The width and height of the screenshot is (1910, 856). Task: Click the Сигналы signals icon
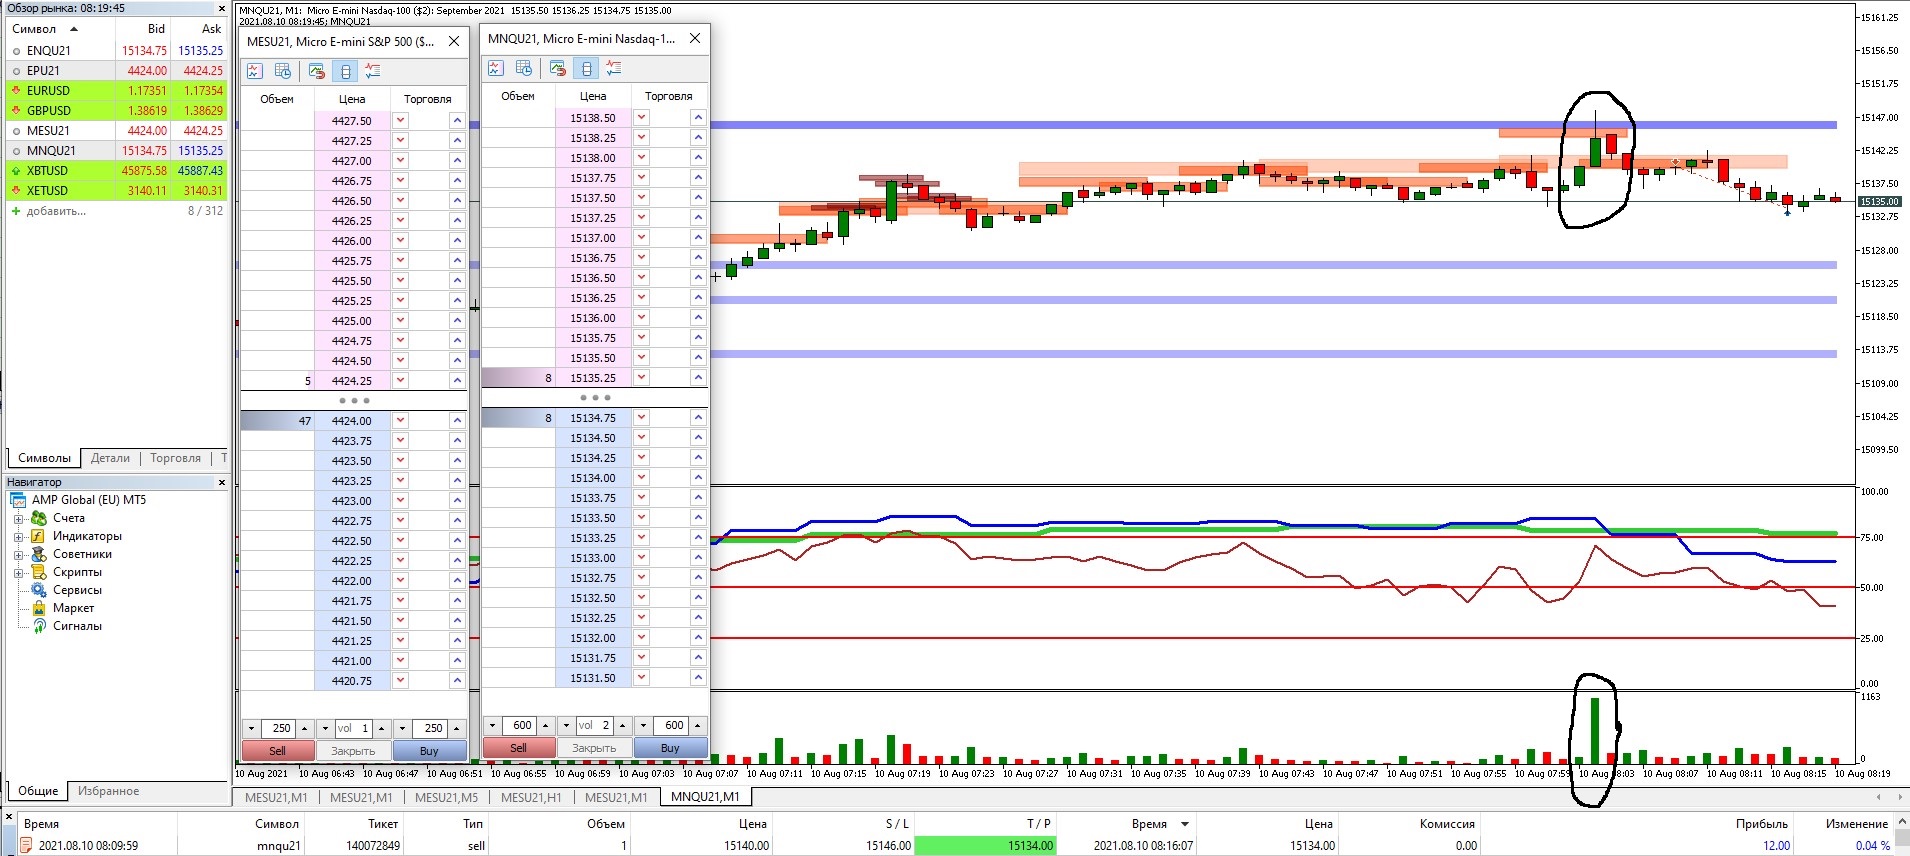[x=39, y=626]
